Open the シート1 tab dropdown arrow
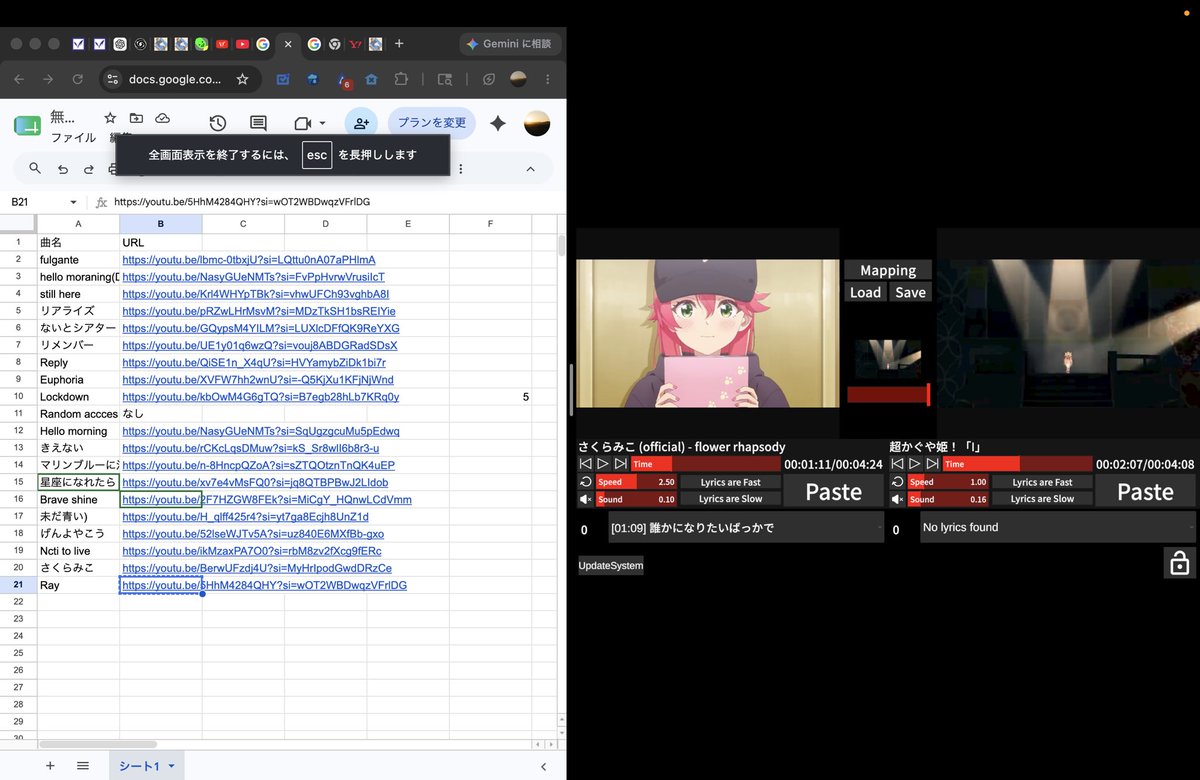 171,766
